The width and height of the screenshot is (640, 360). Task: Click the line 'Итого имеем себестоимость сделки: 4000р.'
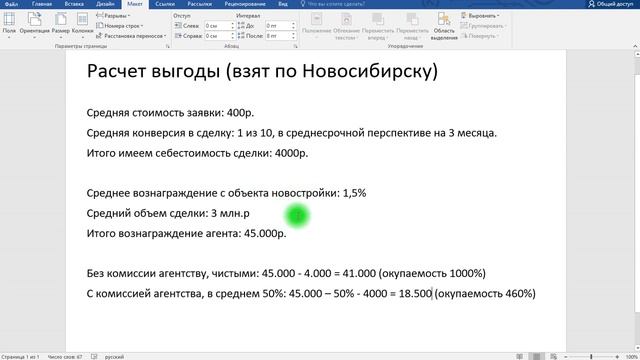pos(197,153)
